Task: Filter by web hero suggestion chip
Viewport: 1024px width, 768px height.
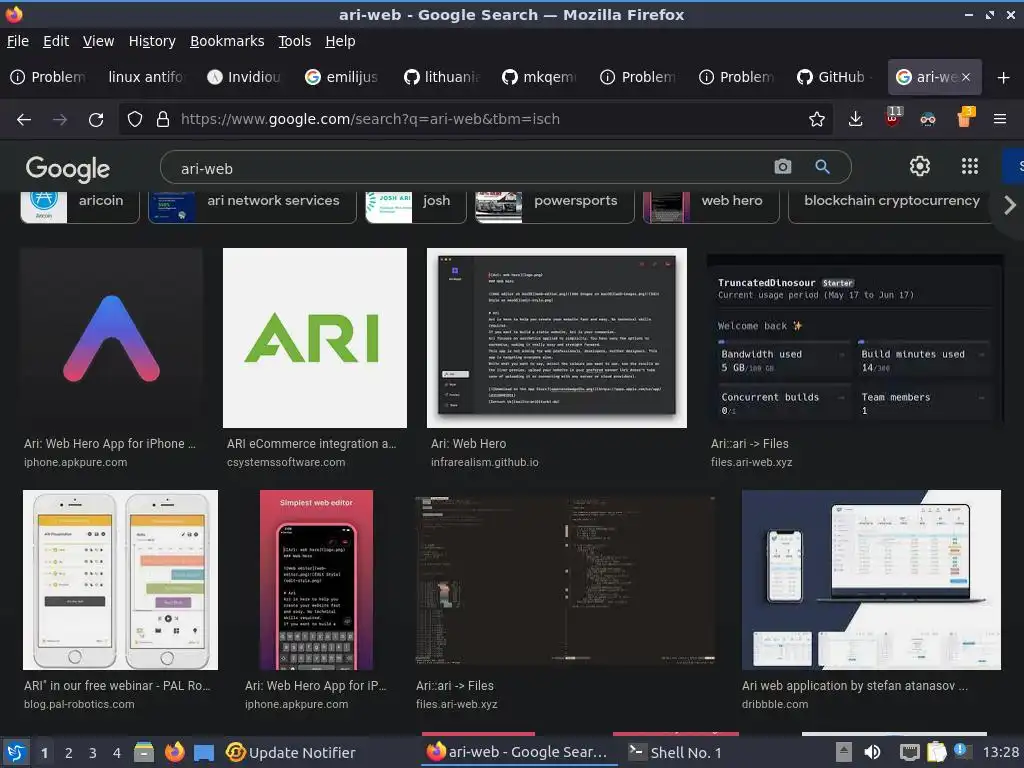Action: [711, 206]
